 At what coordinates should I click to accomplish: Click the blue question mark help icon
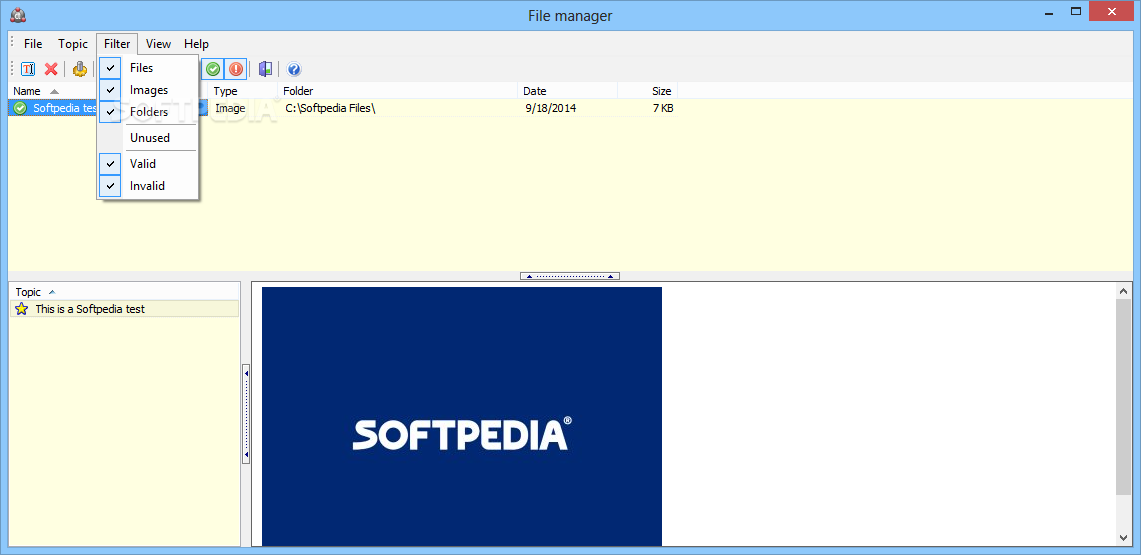(x=294, y=69)
